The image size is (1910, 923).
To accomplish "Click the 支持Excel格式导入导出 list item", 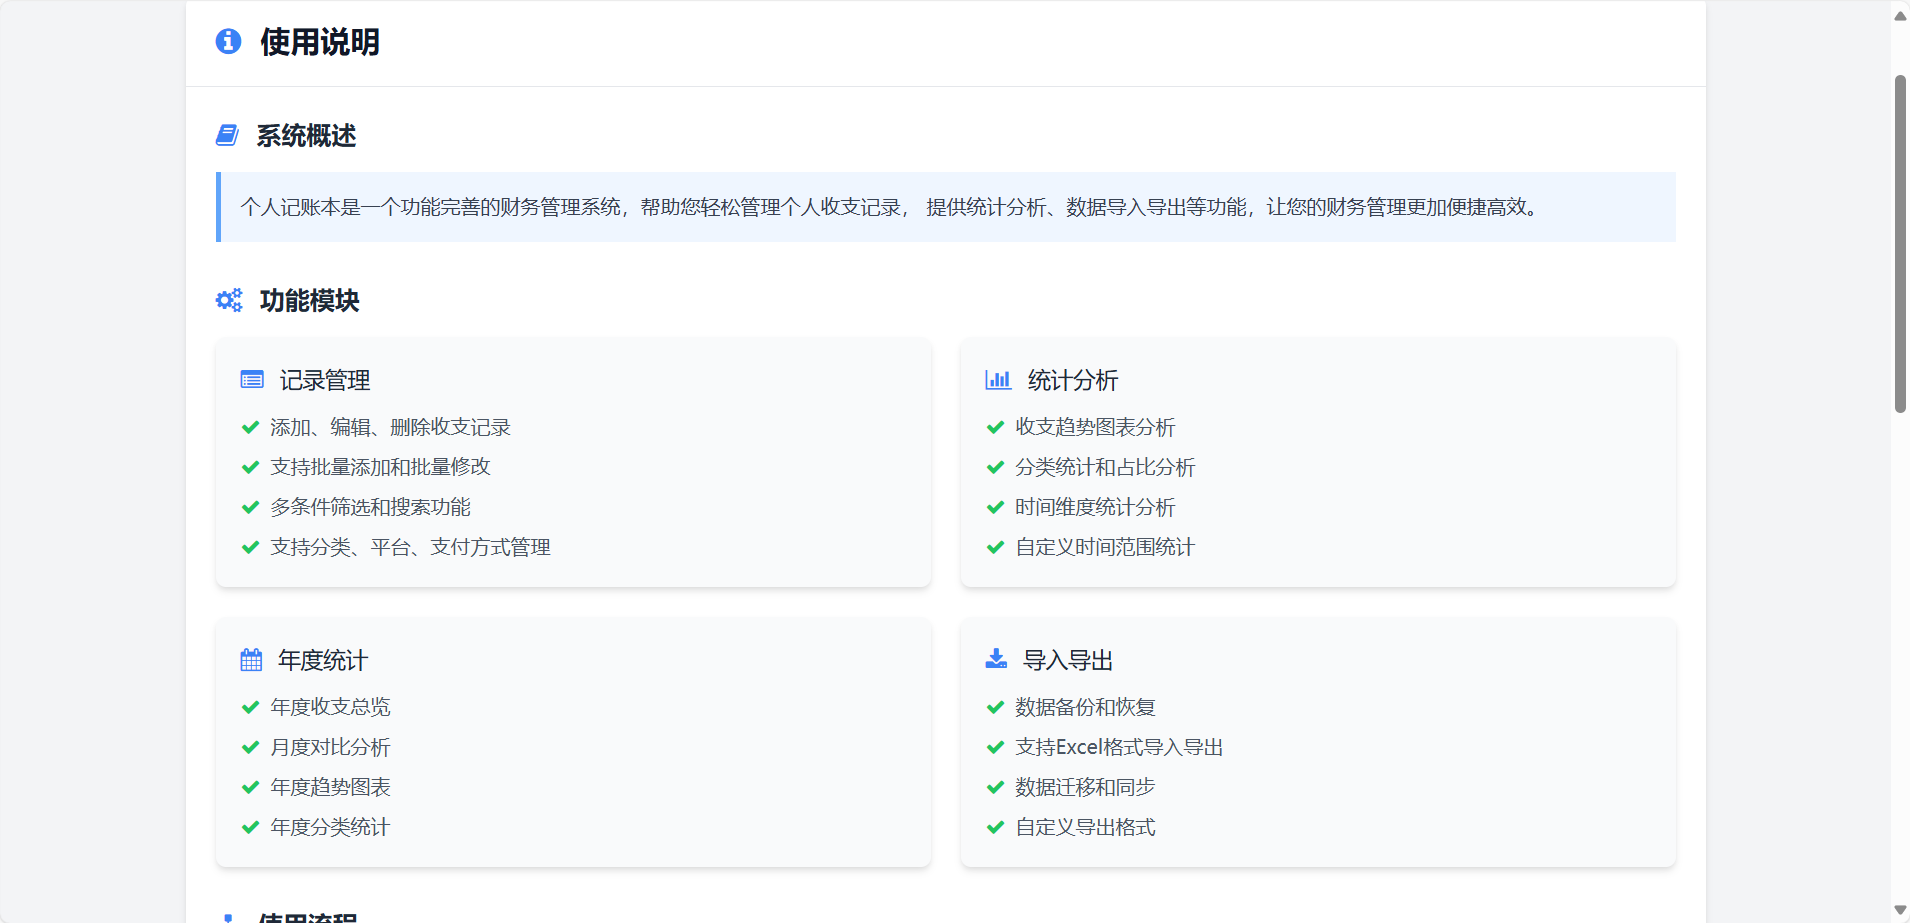I will click(1118, 747).
